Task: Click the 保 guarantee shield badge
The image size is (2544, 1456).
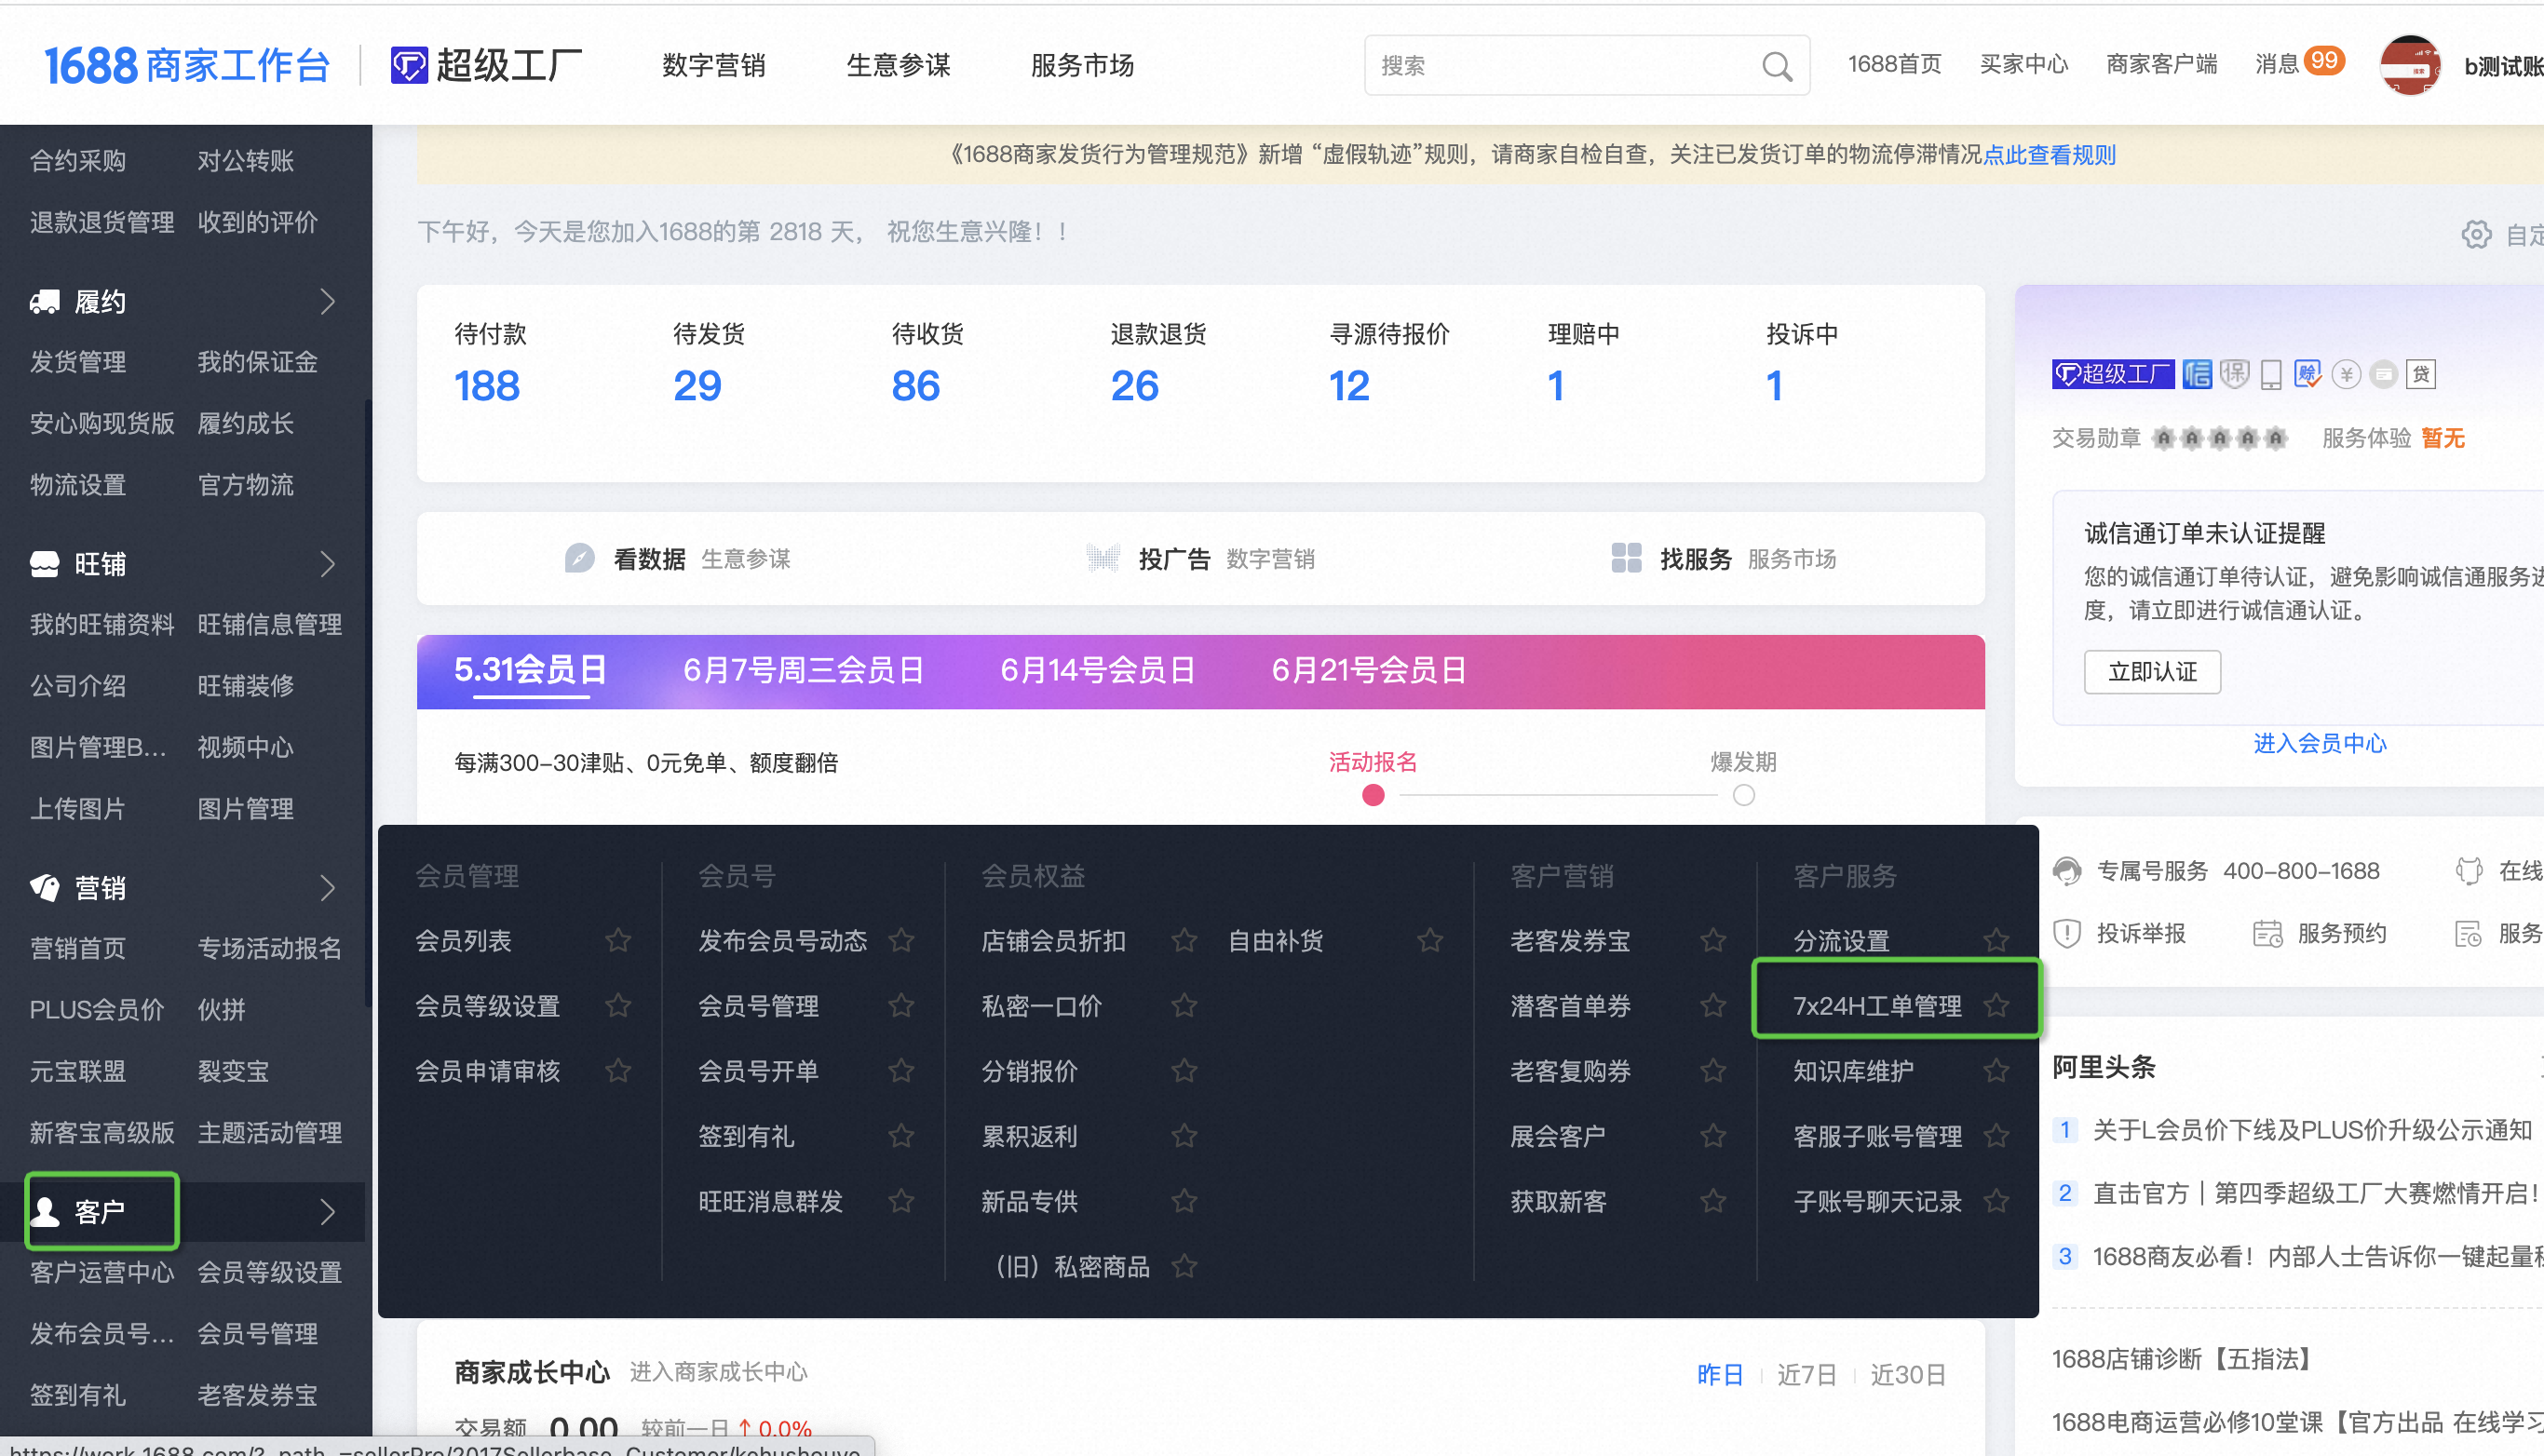Action: (2234, 374)
